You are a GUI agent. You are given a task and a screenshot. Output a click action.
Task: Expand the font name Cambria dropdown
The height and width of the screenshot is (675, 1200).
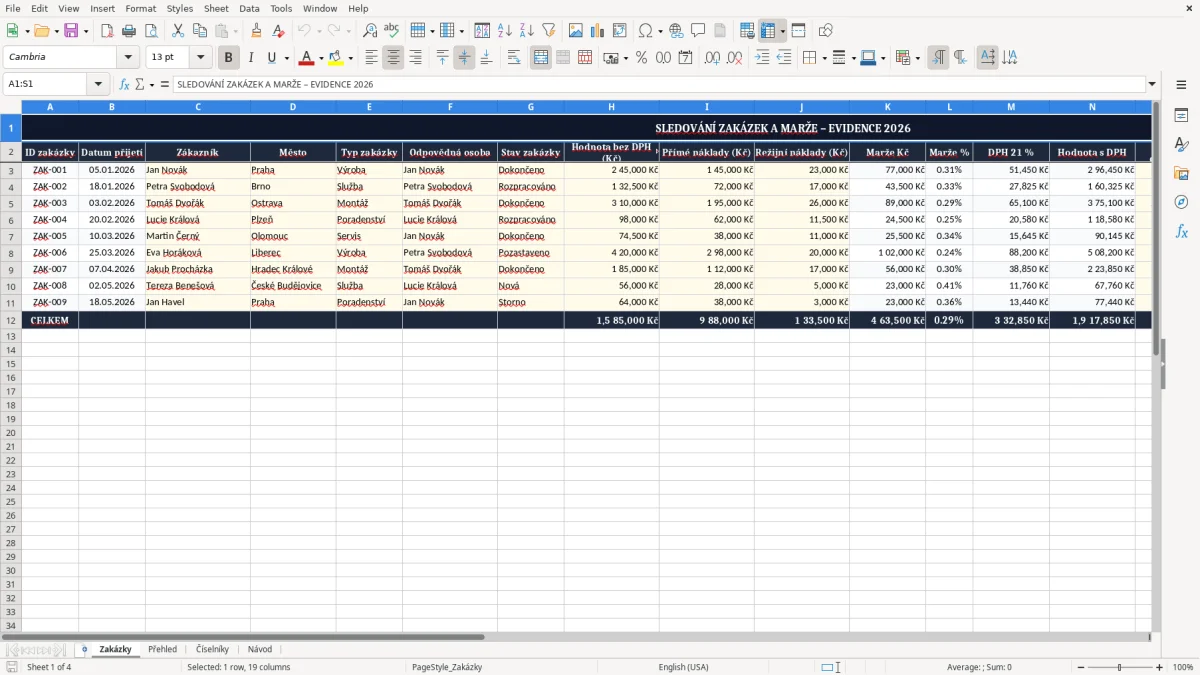click(x=128, y=58)
